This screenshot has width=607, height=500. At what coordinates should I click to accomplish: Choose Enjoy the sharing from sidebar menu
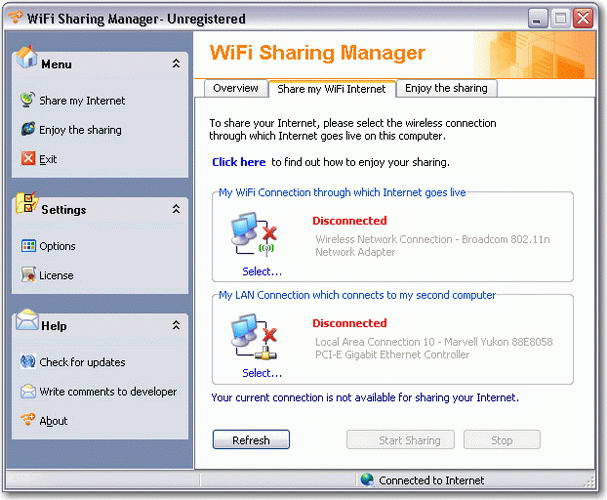[x=81, y=130]
